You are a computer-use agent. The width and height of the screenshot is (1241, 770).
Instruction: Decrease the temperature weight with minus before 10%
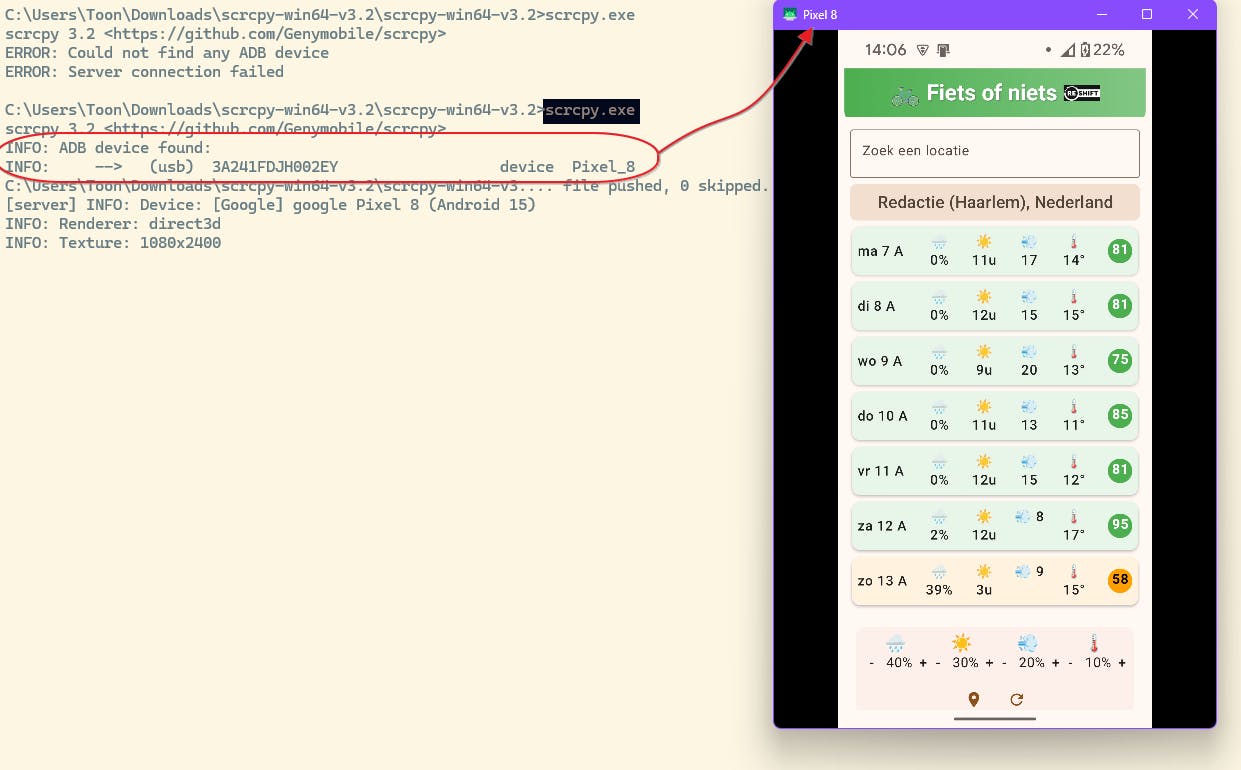tap(1070, 663)
